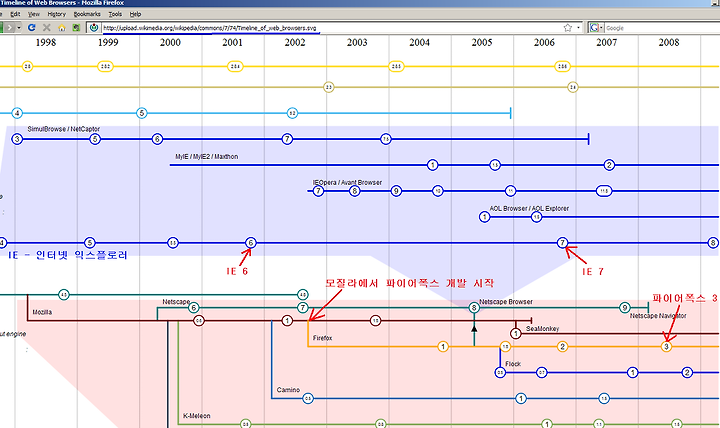
Task: Open the back/forward history dropdown arrow
Action: tap(19, 28)
